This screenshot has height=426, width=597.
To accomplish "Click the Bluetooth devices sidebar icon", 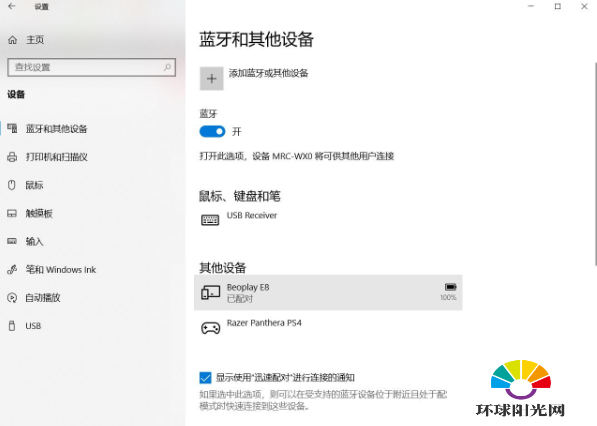I will pyautogui.click(x=12, y=128).
